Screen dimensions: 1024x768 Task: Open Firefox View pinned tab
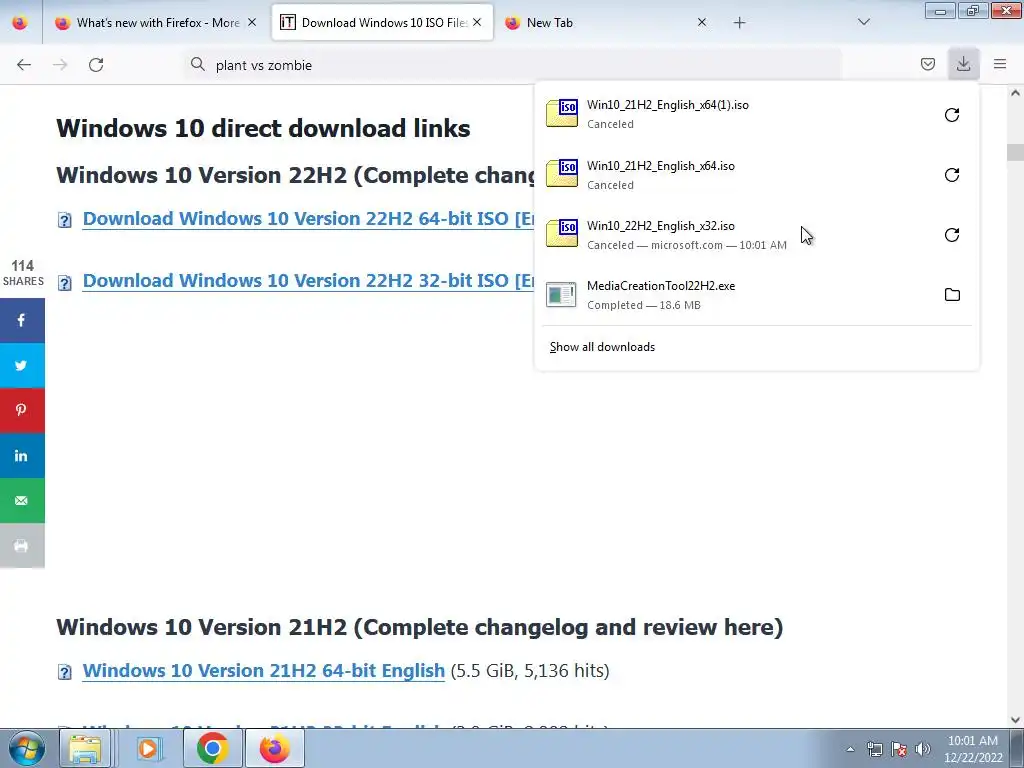20,23
